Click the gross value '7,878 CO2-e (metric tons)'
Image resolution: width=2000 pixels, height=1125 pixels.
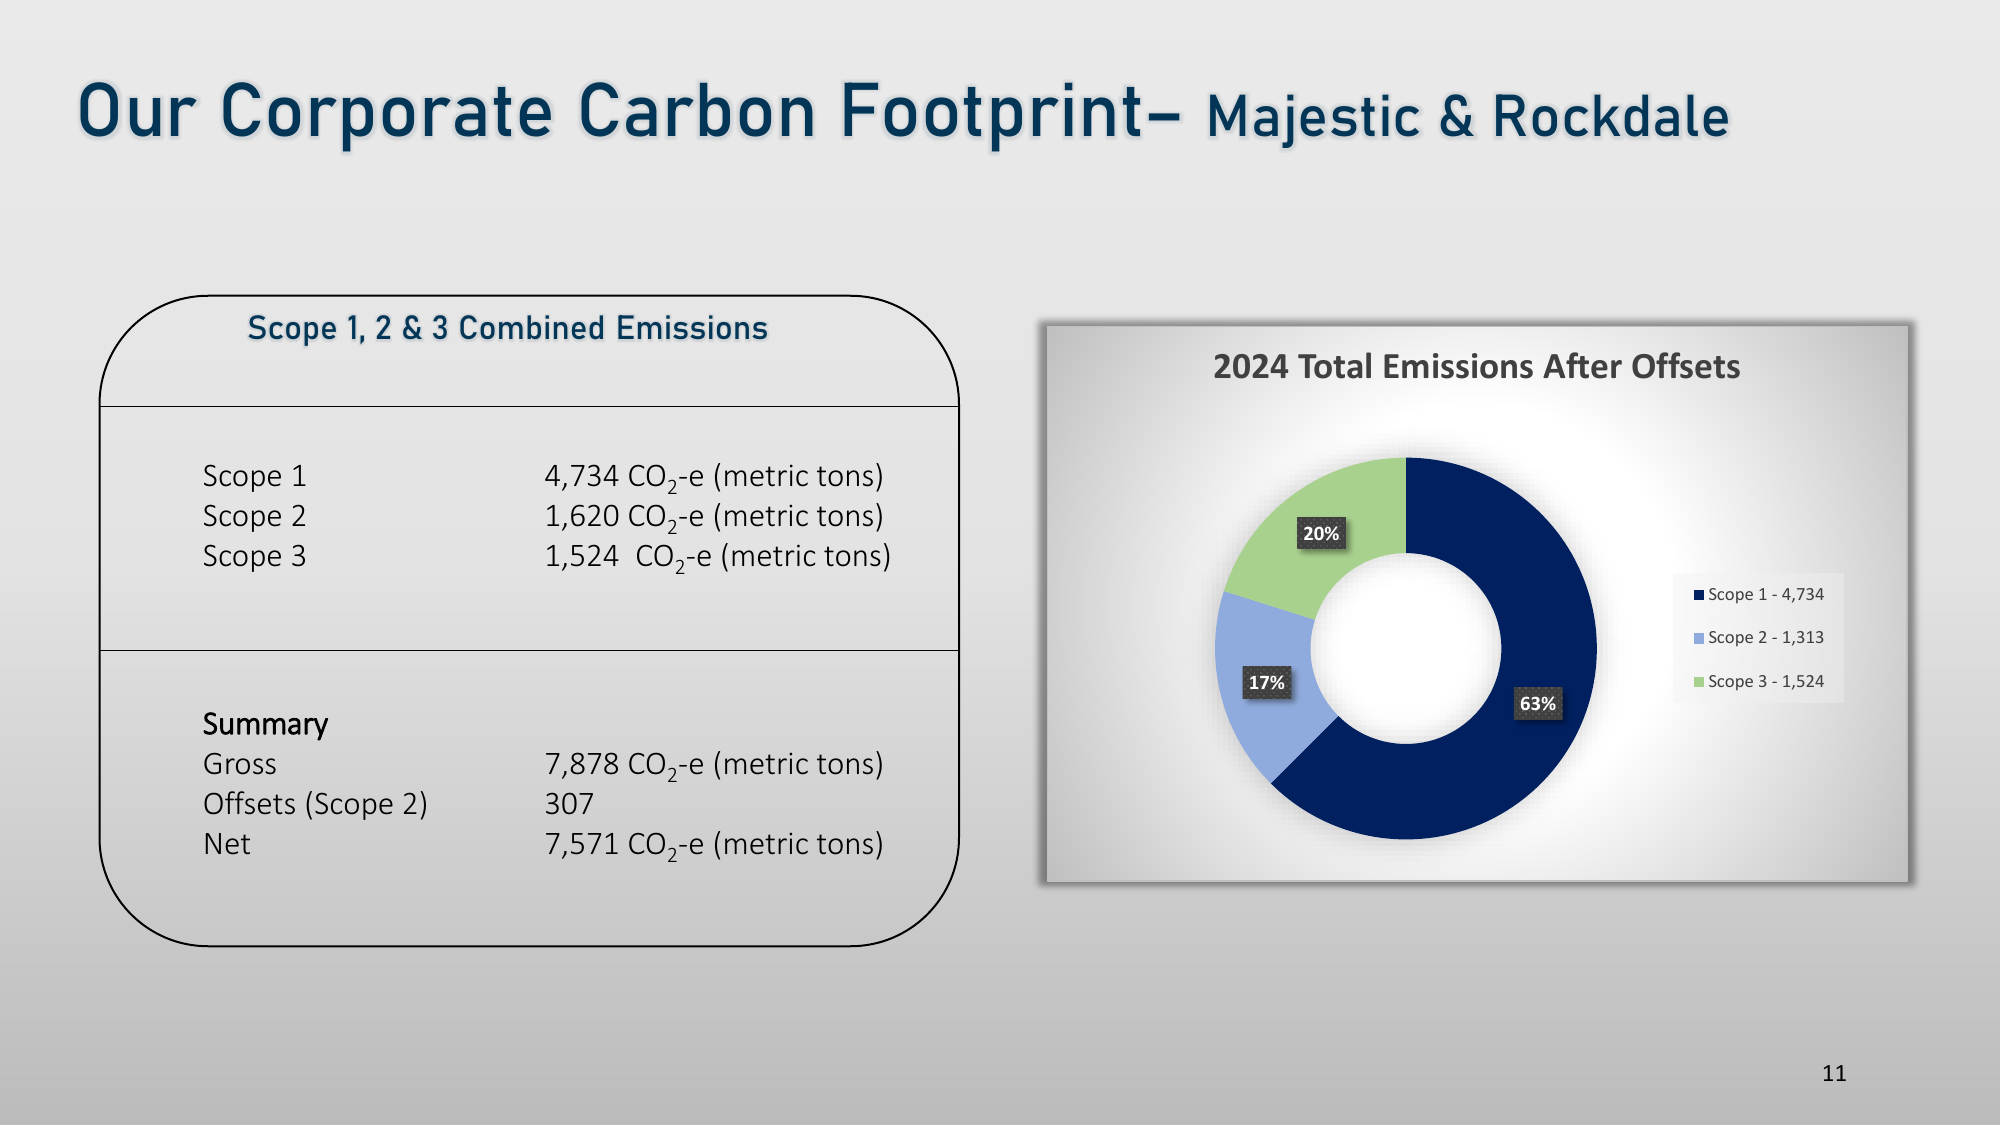[714, 765]
